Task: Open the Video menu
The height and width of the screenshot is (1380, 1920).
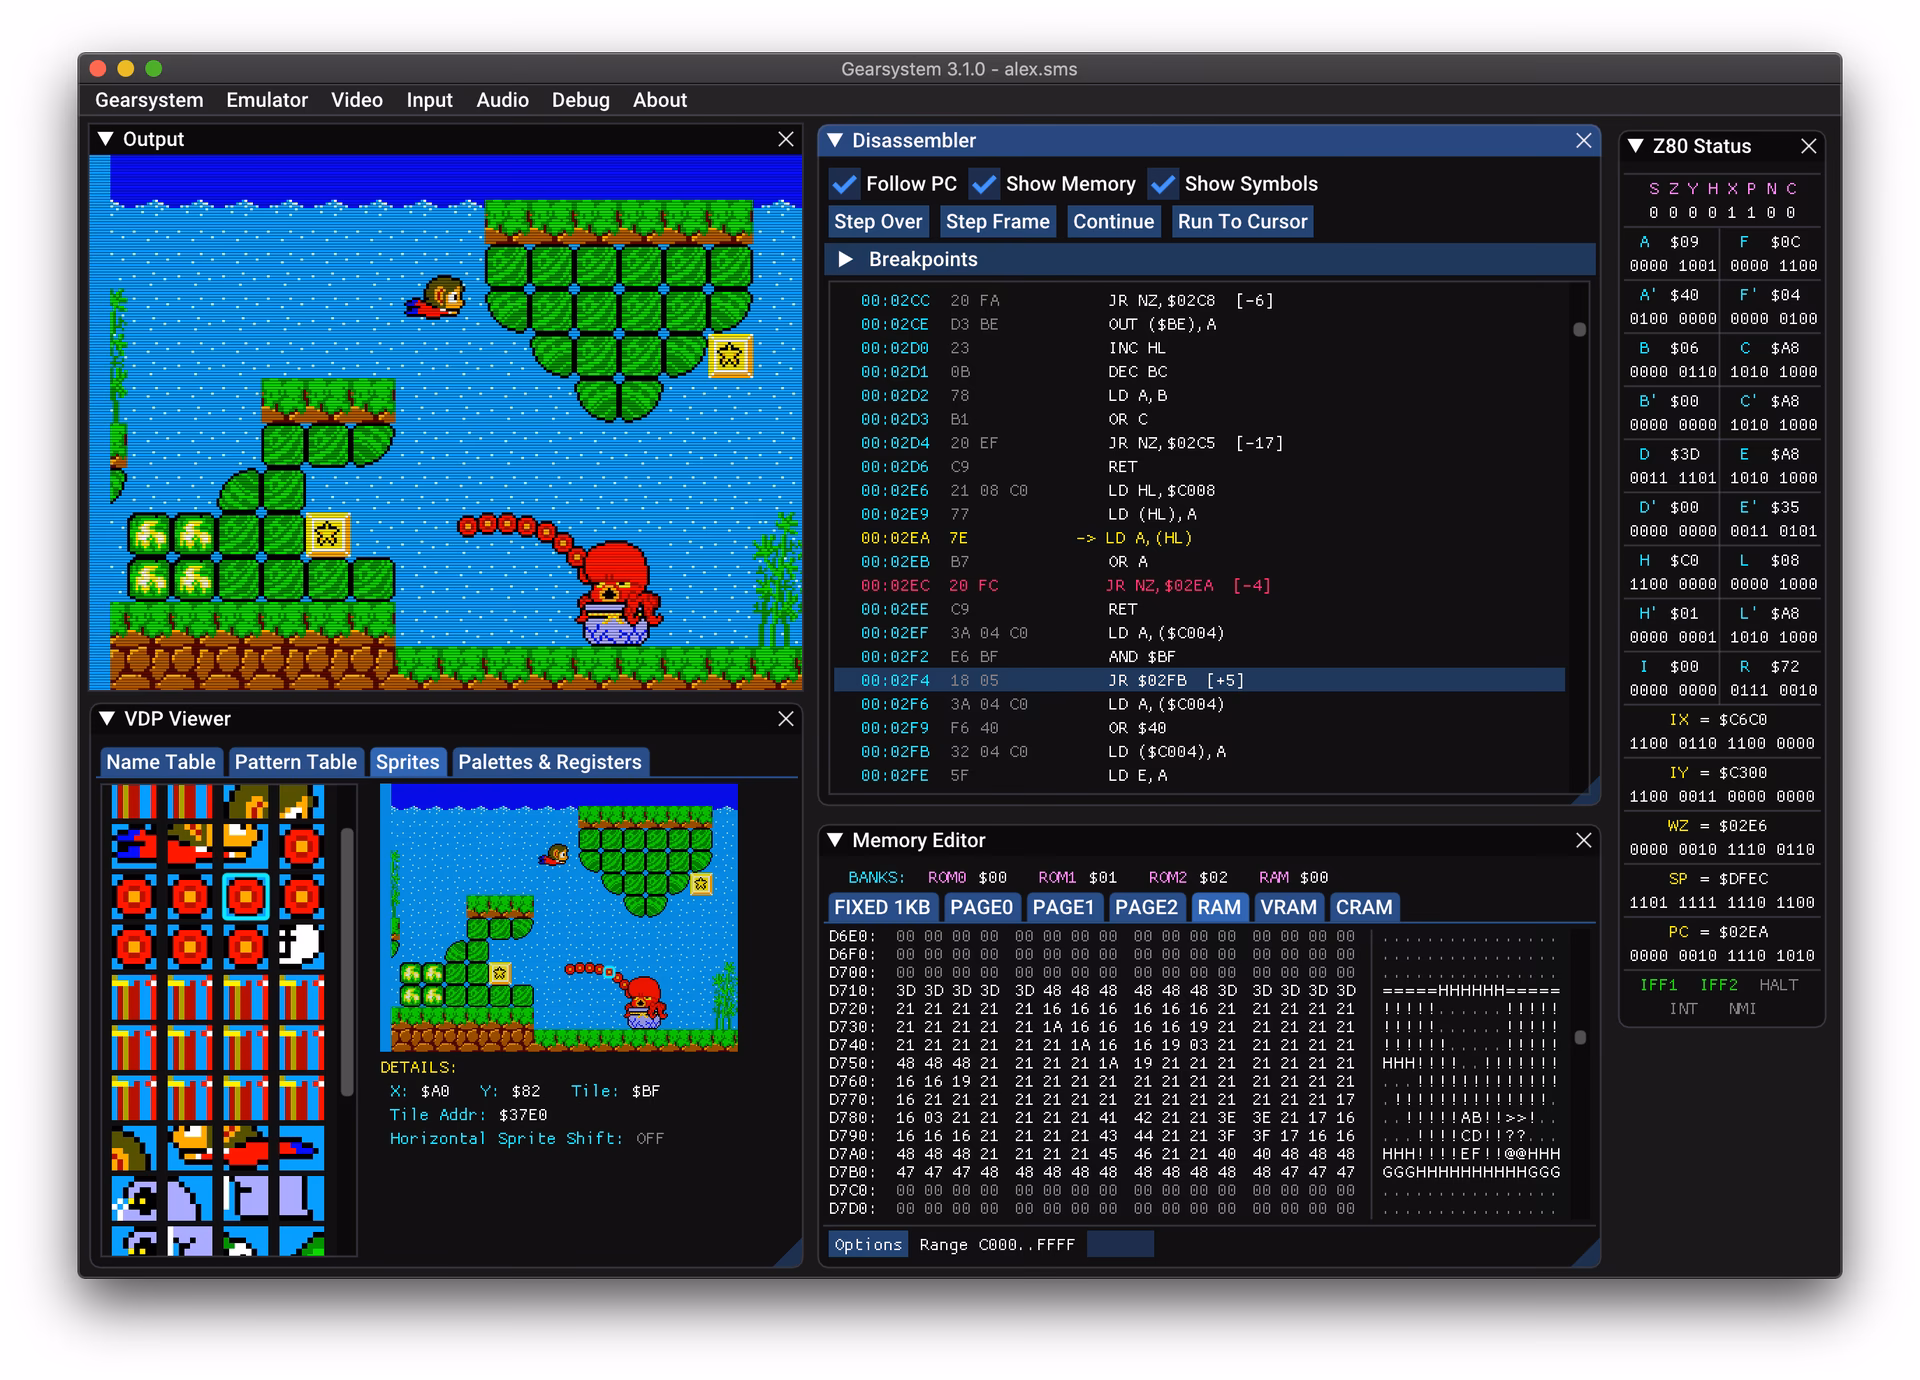Action: [x=357, y=100]
